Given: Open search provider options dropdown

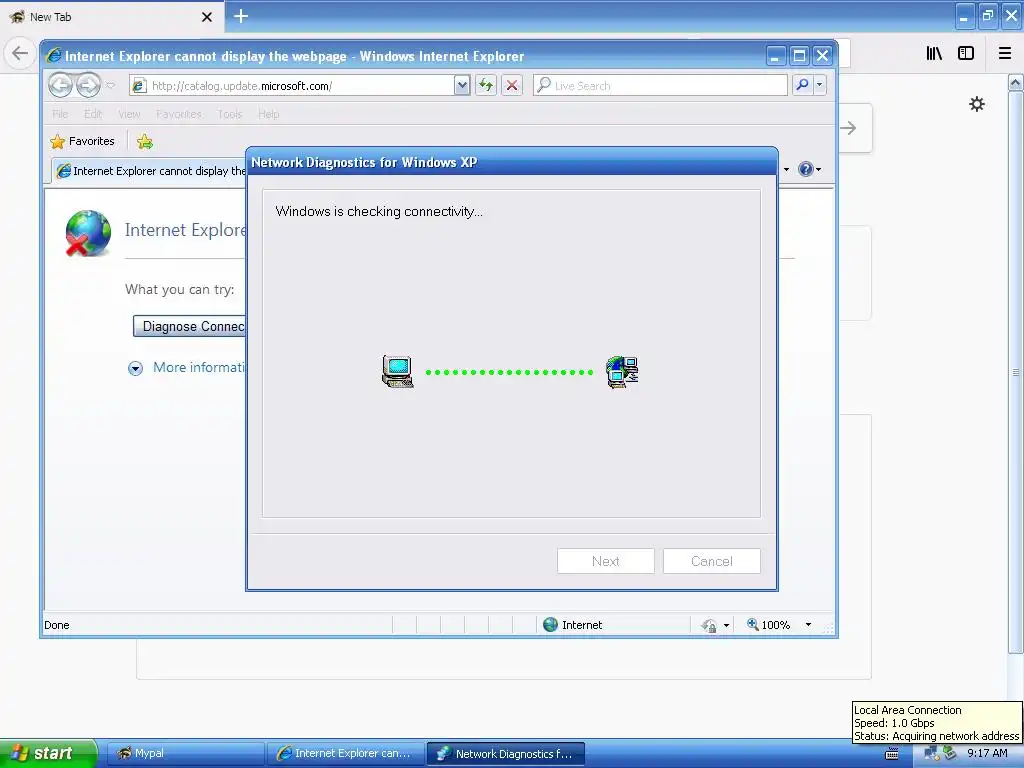Looking at the screenshot, I should pos(820,85).
